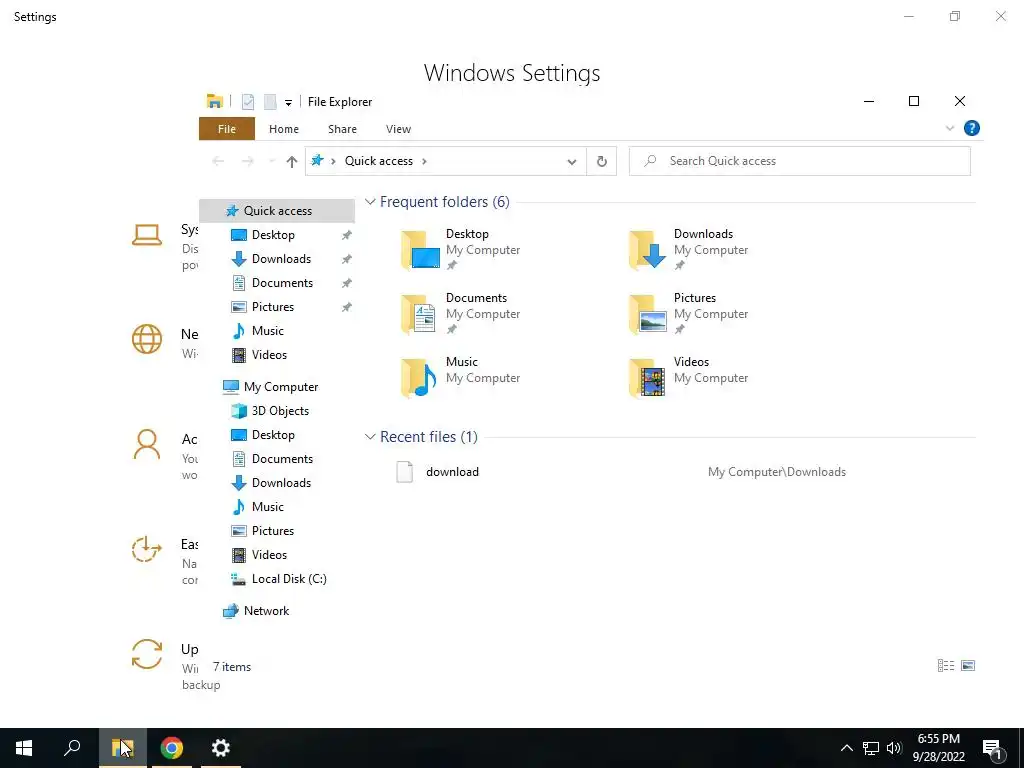Click the File Explorer title bar icon
Image resolution: width=1024 pixels, height=768 pixels.
coord(215,101)
